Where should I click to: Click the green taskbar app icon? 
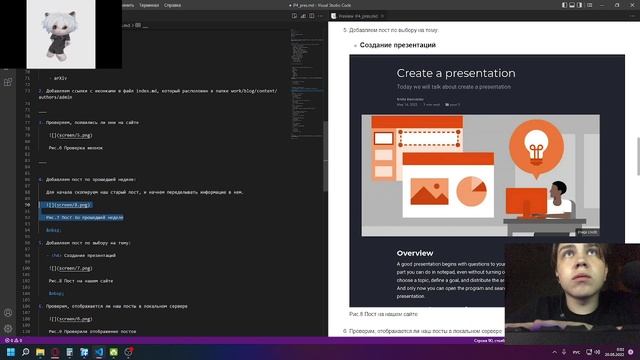point(114,352)
